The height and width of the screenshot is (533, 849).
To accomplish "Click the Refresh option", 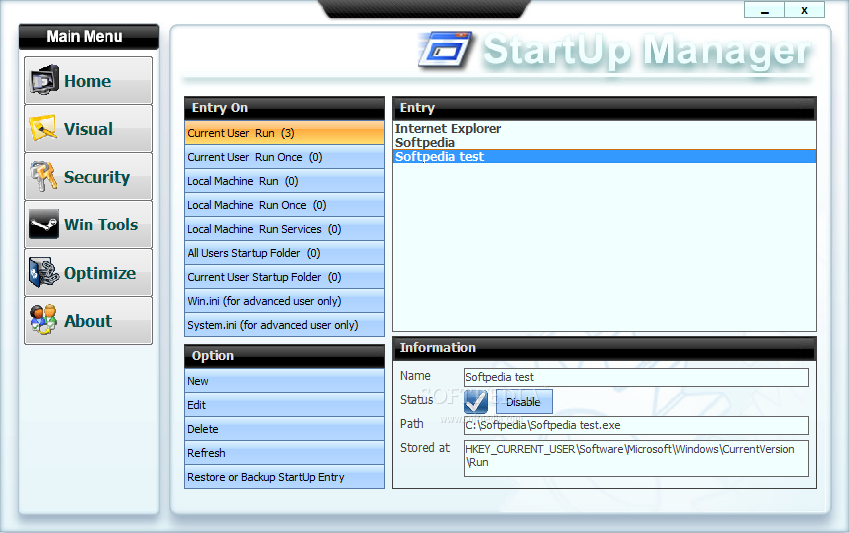I will tap(284, 453).
